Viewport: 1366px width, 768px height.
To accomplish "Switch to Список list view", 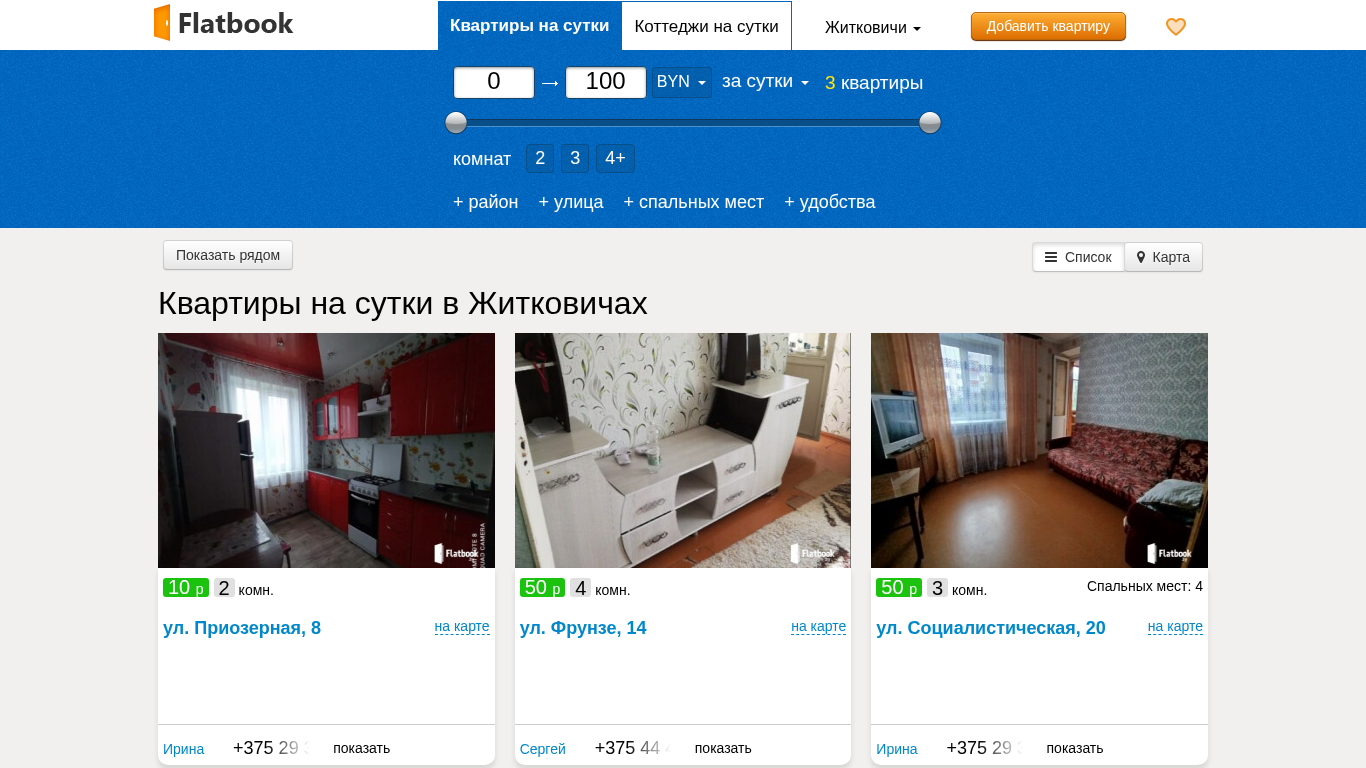I will pyautogui.click(x=1078, y=257).
